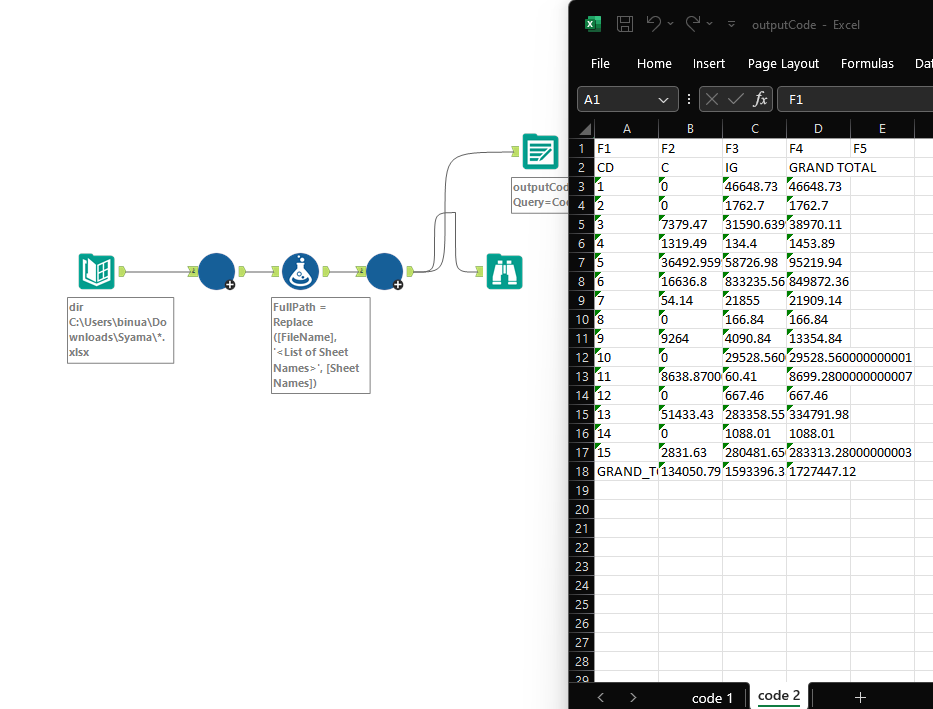Click the next sheet navigation arrow
933x709 pixels.
click(633, 697)
